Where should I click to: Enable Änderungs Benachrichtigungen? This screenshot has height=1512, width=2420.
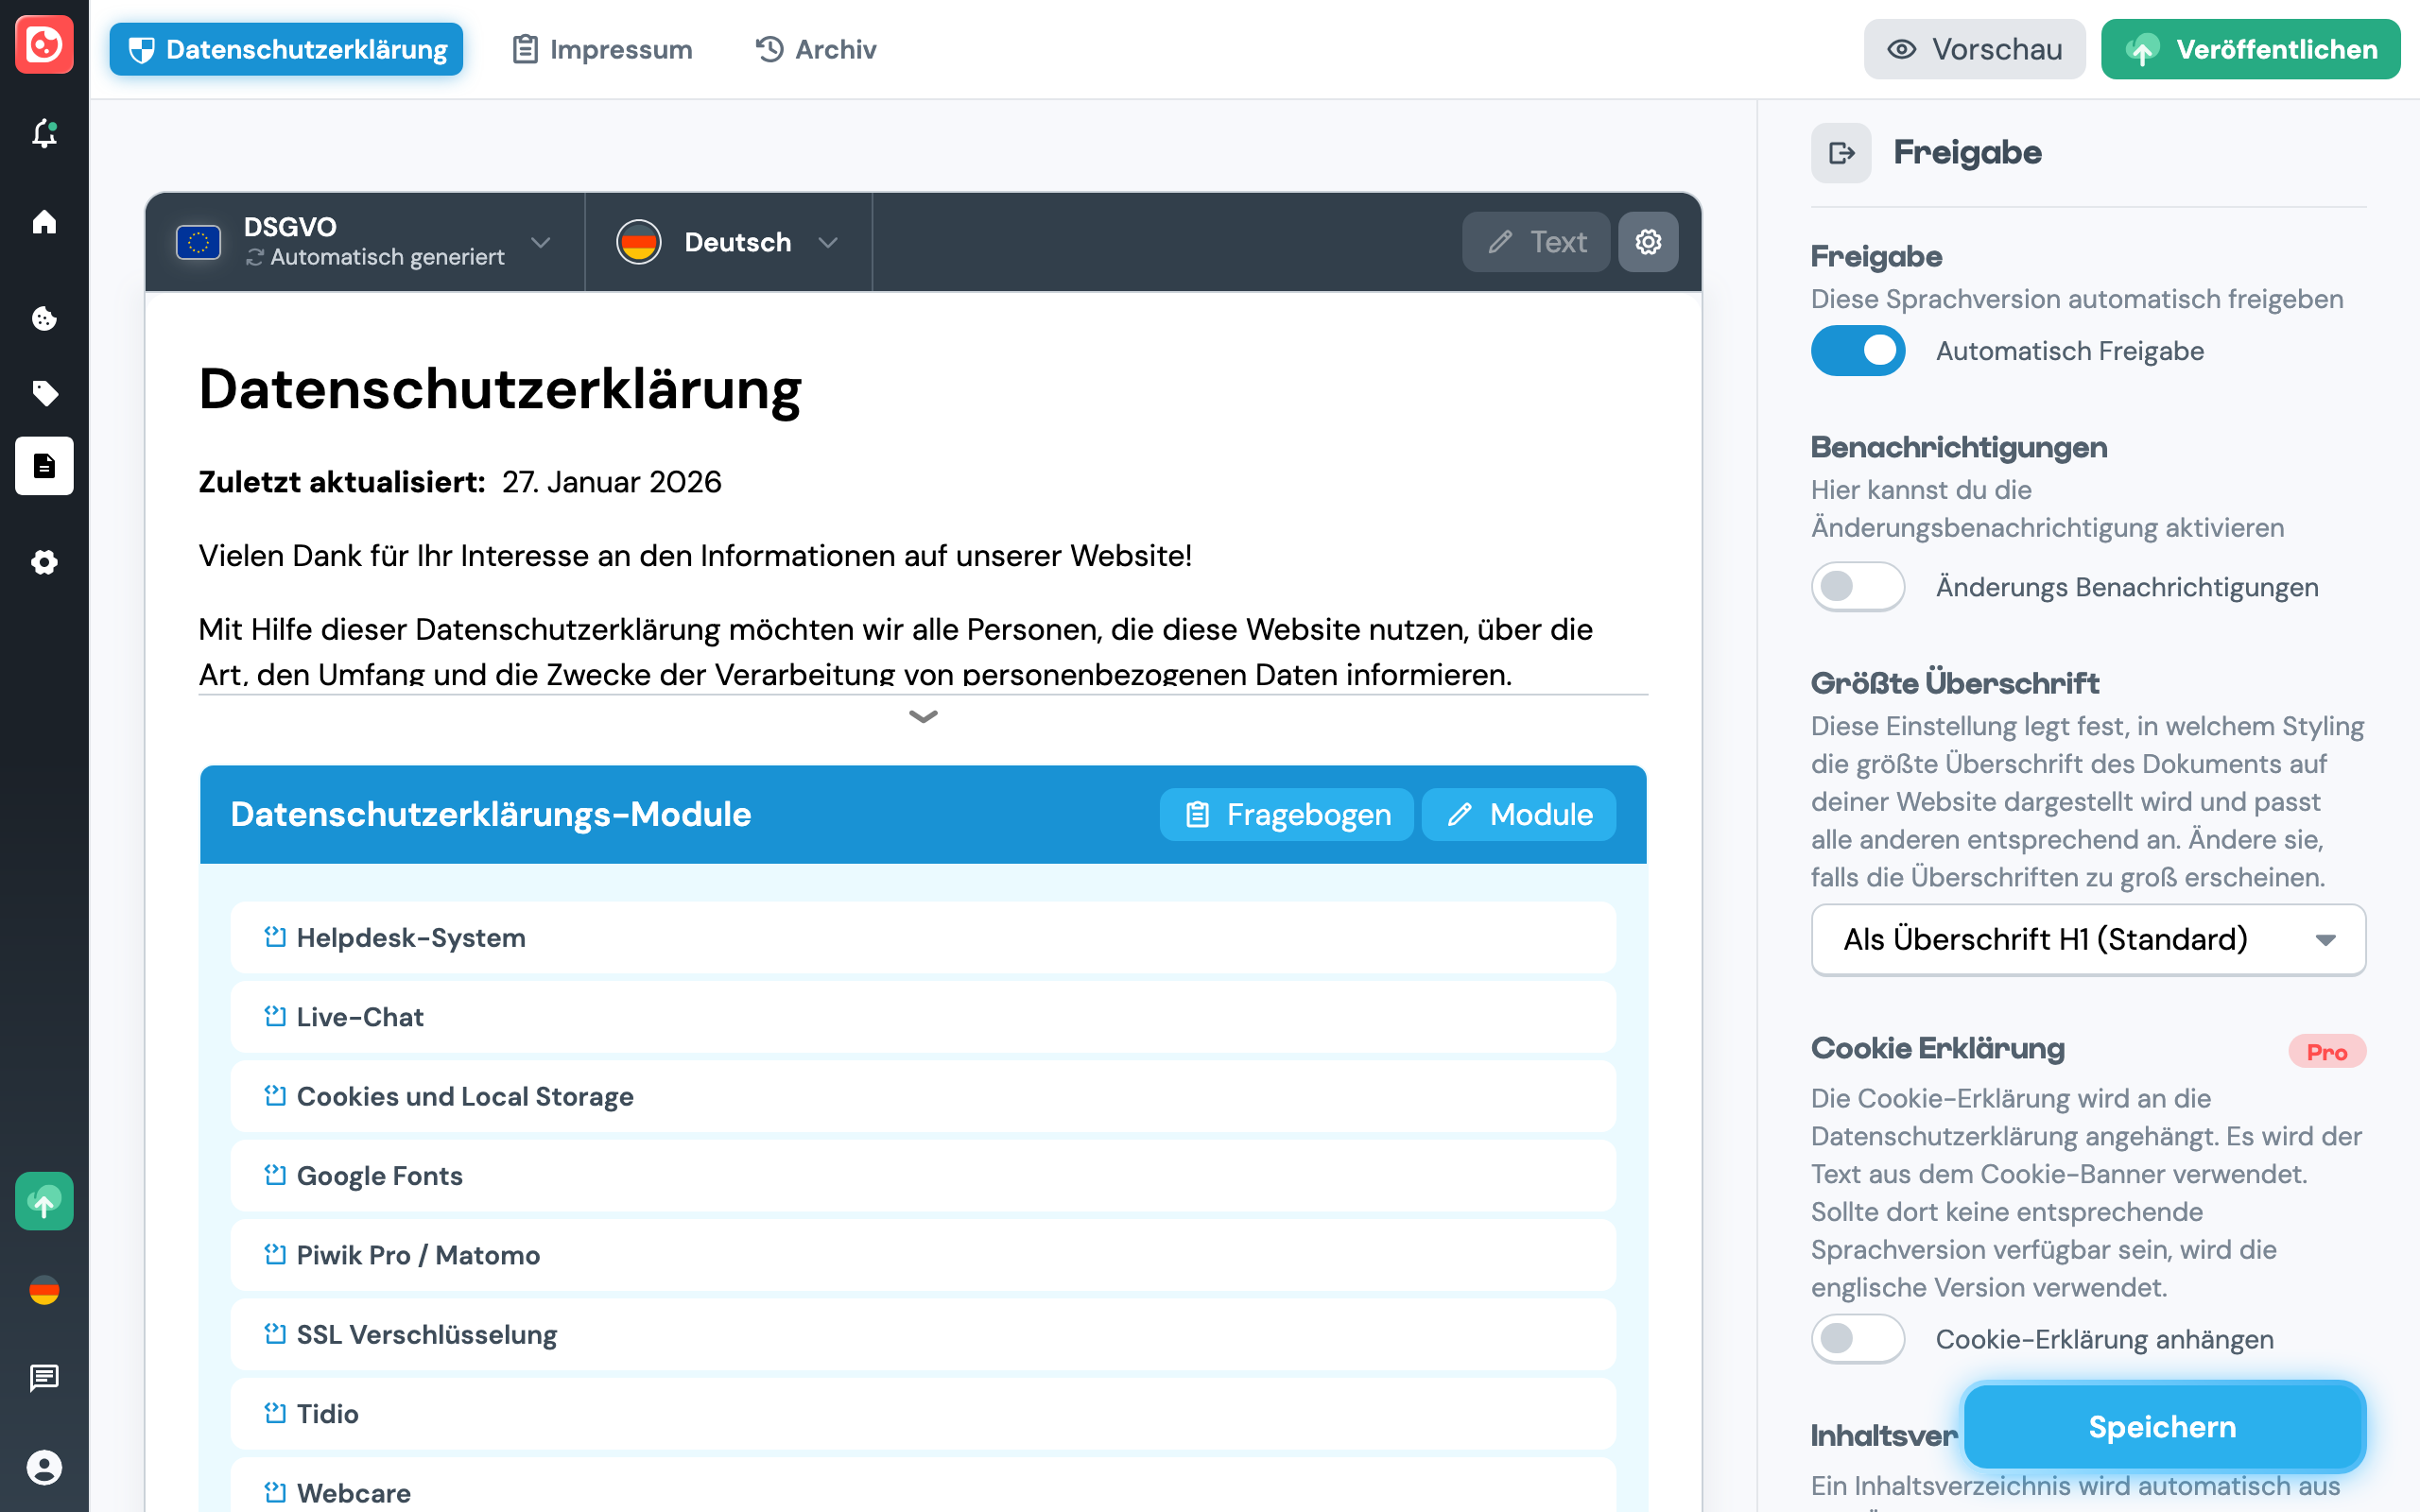pyautogui.click(x=1857, y=586)
